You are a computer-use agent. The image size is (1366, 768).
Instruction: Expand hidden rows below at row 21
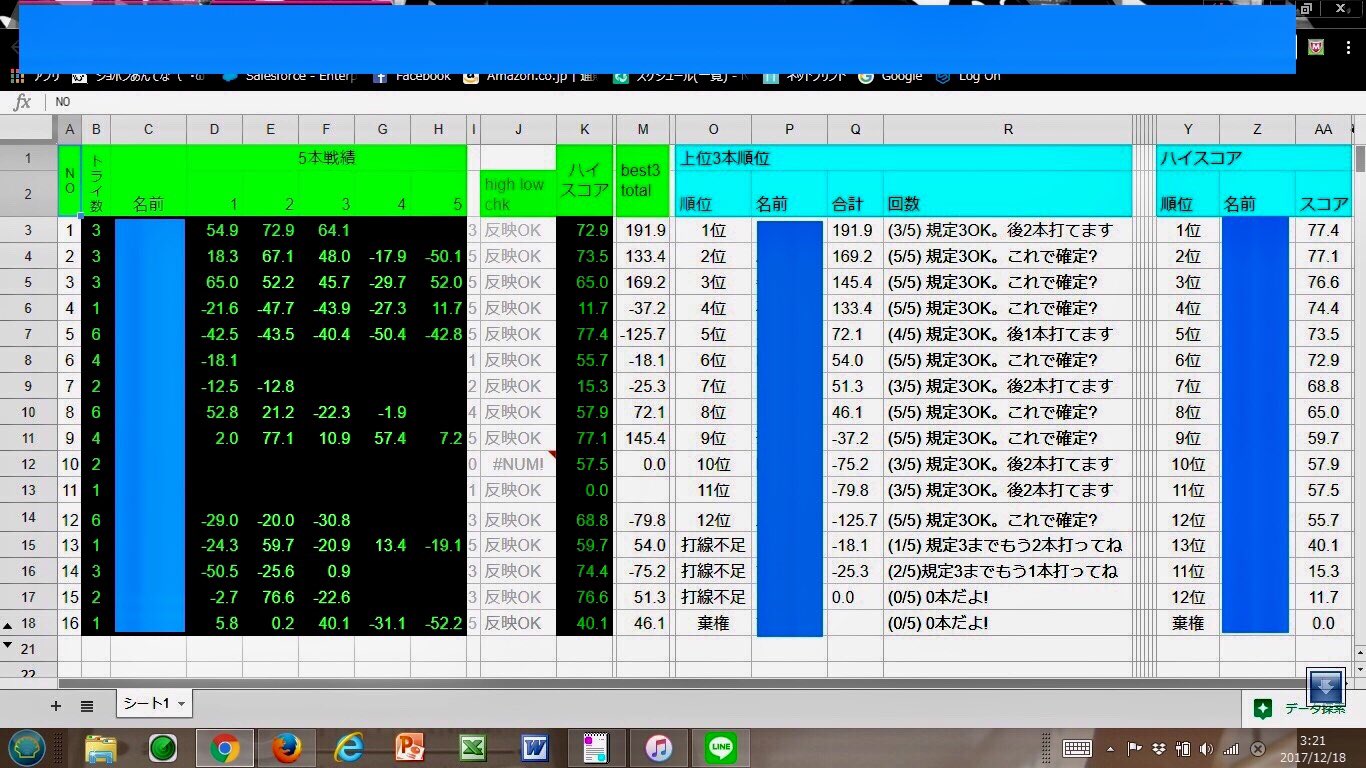click(x=8, y=646)
